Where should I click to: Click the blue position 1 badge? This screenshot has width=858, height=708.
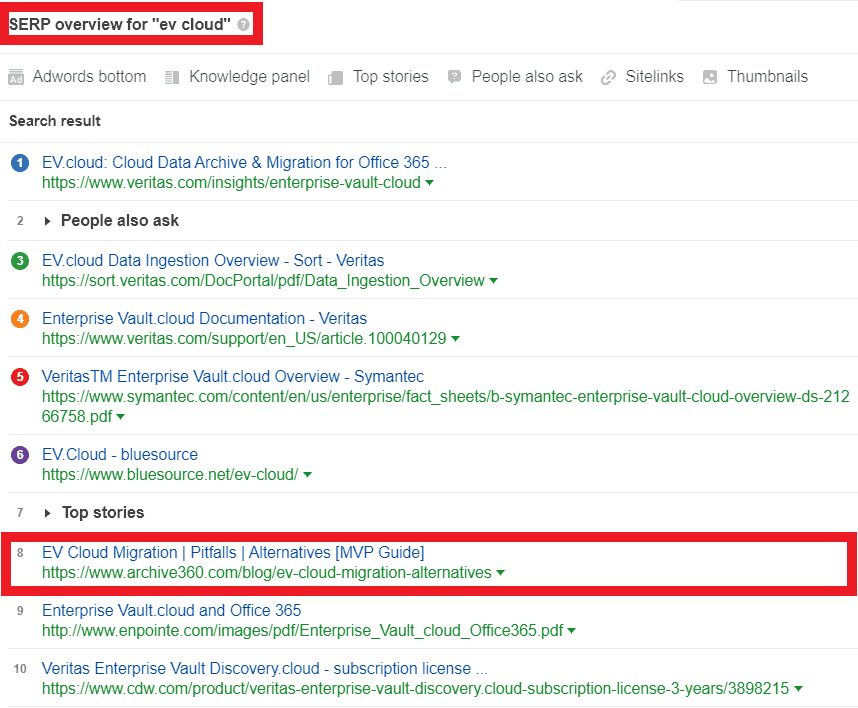pos(20,163)
